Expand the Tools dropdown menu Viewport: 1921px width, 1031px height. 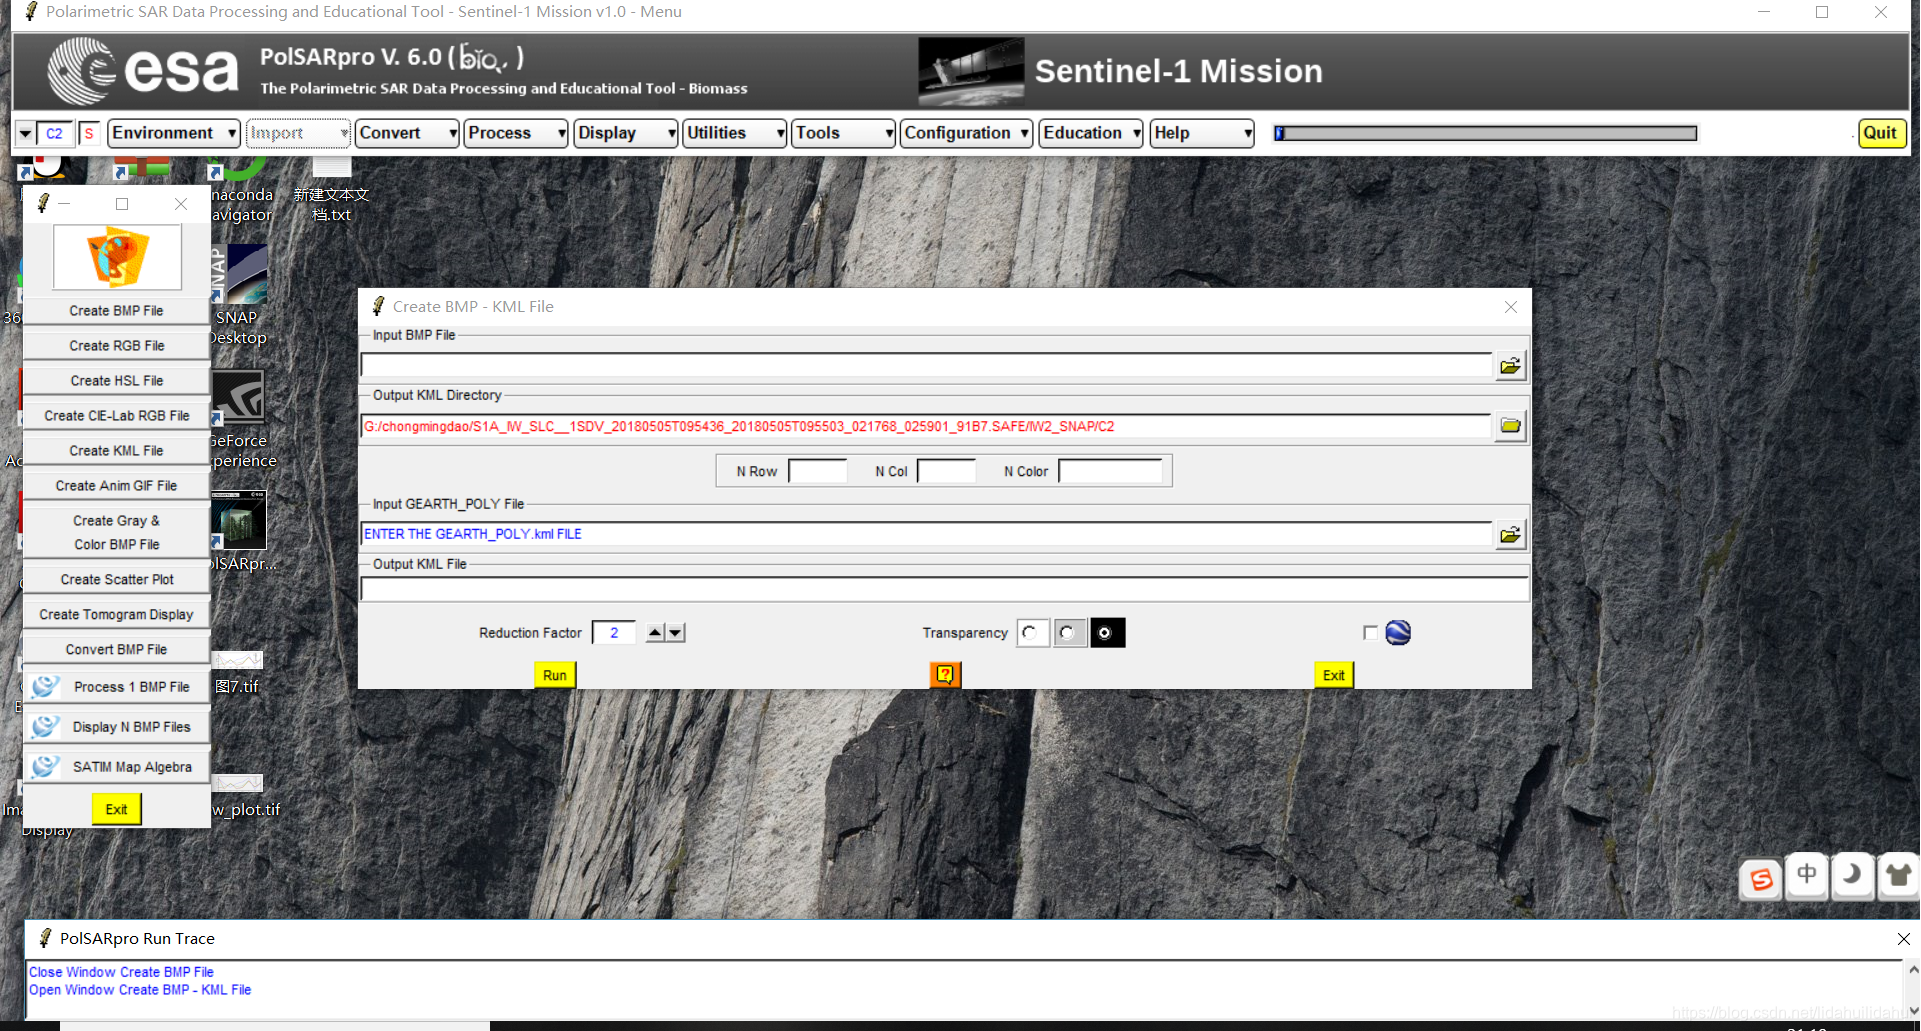pos(844,133)
